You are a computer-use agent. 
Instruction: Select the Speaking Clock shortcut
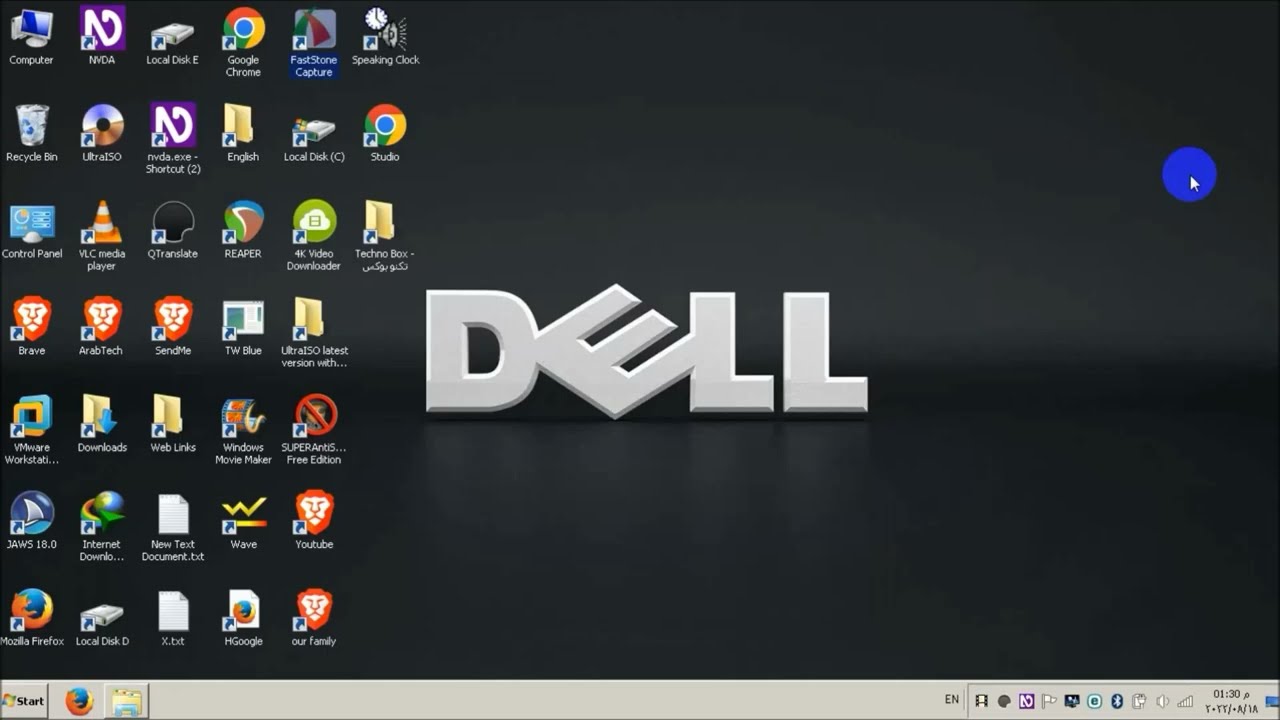385,37
